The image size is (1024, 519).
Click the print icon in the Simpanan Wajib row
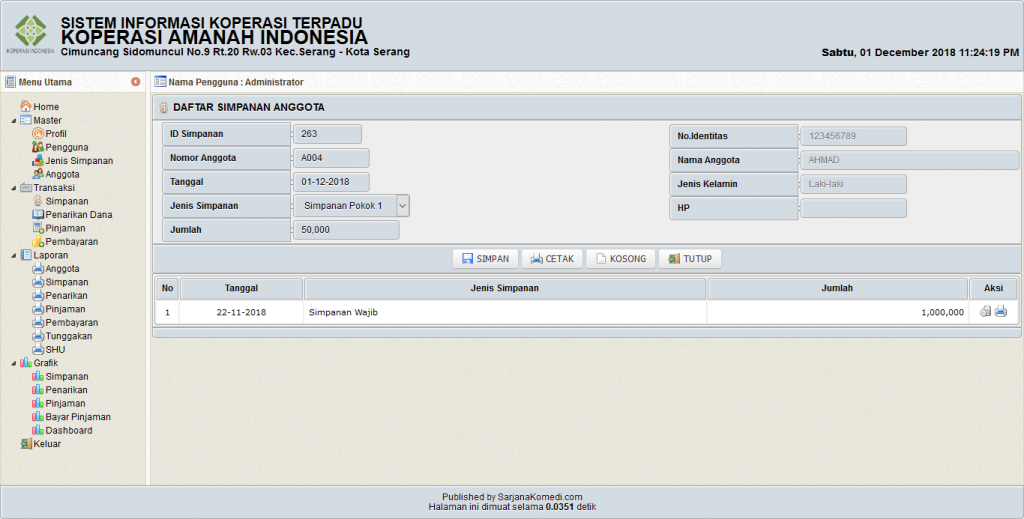click(x=1000, y=311)
